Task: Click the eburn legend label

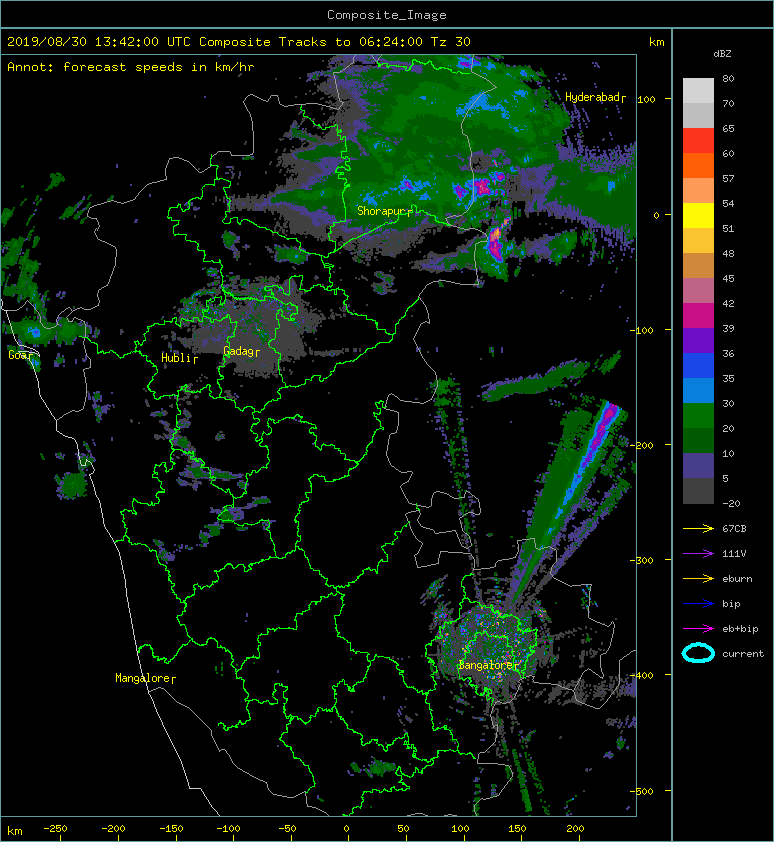Action: click(x=737, y=579)
